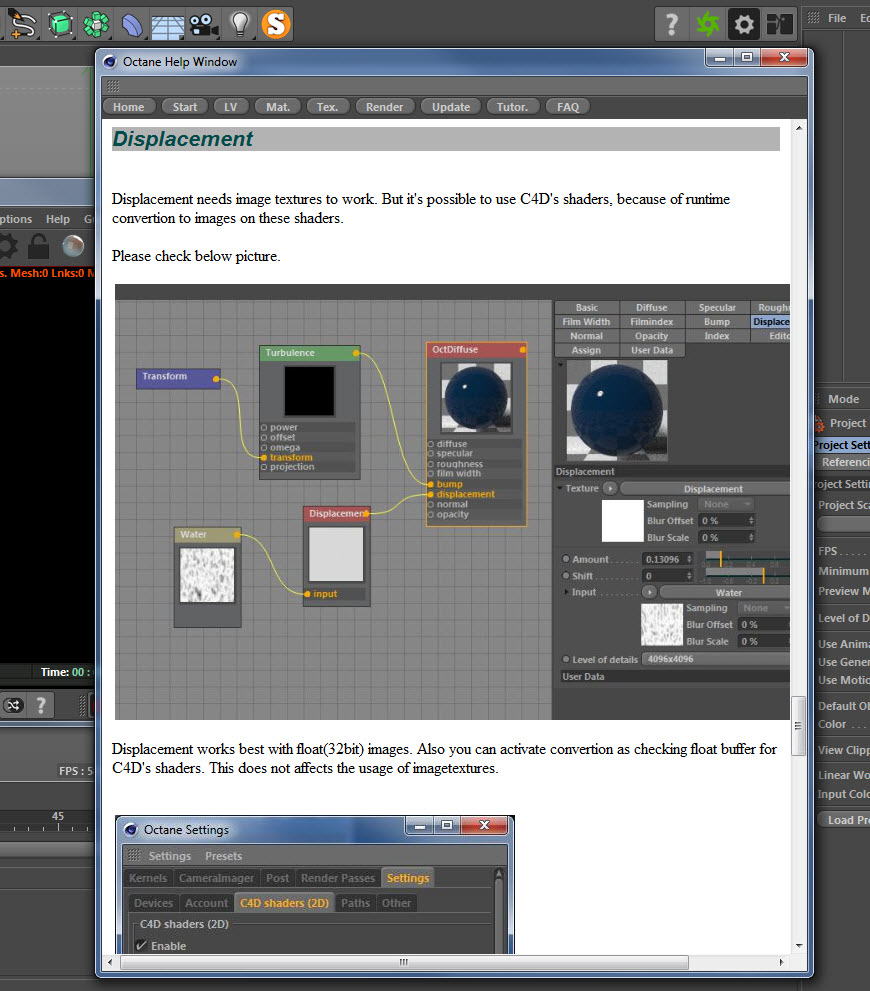
Task: Click the gear icon in the Live Viewer toolbar
Action: point(8,246)
